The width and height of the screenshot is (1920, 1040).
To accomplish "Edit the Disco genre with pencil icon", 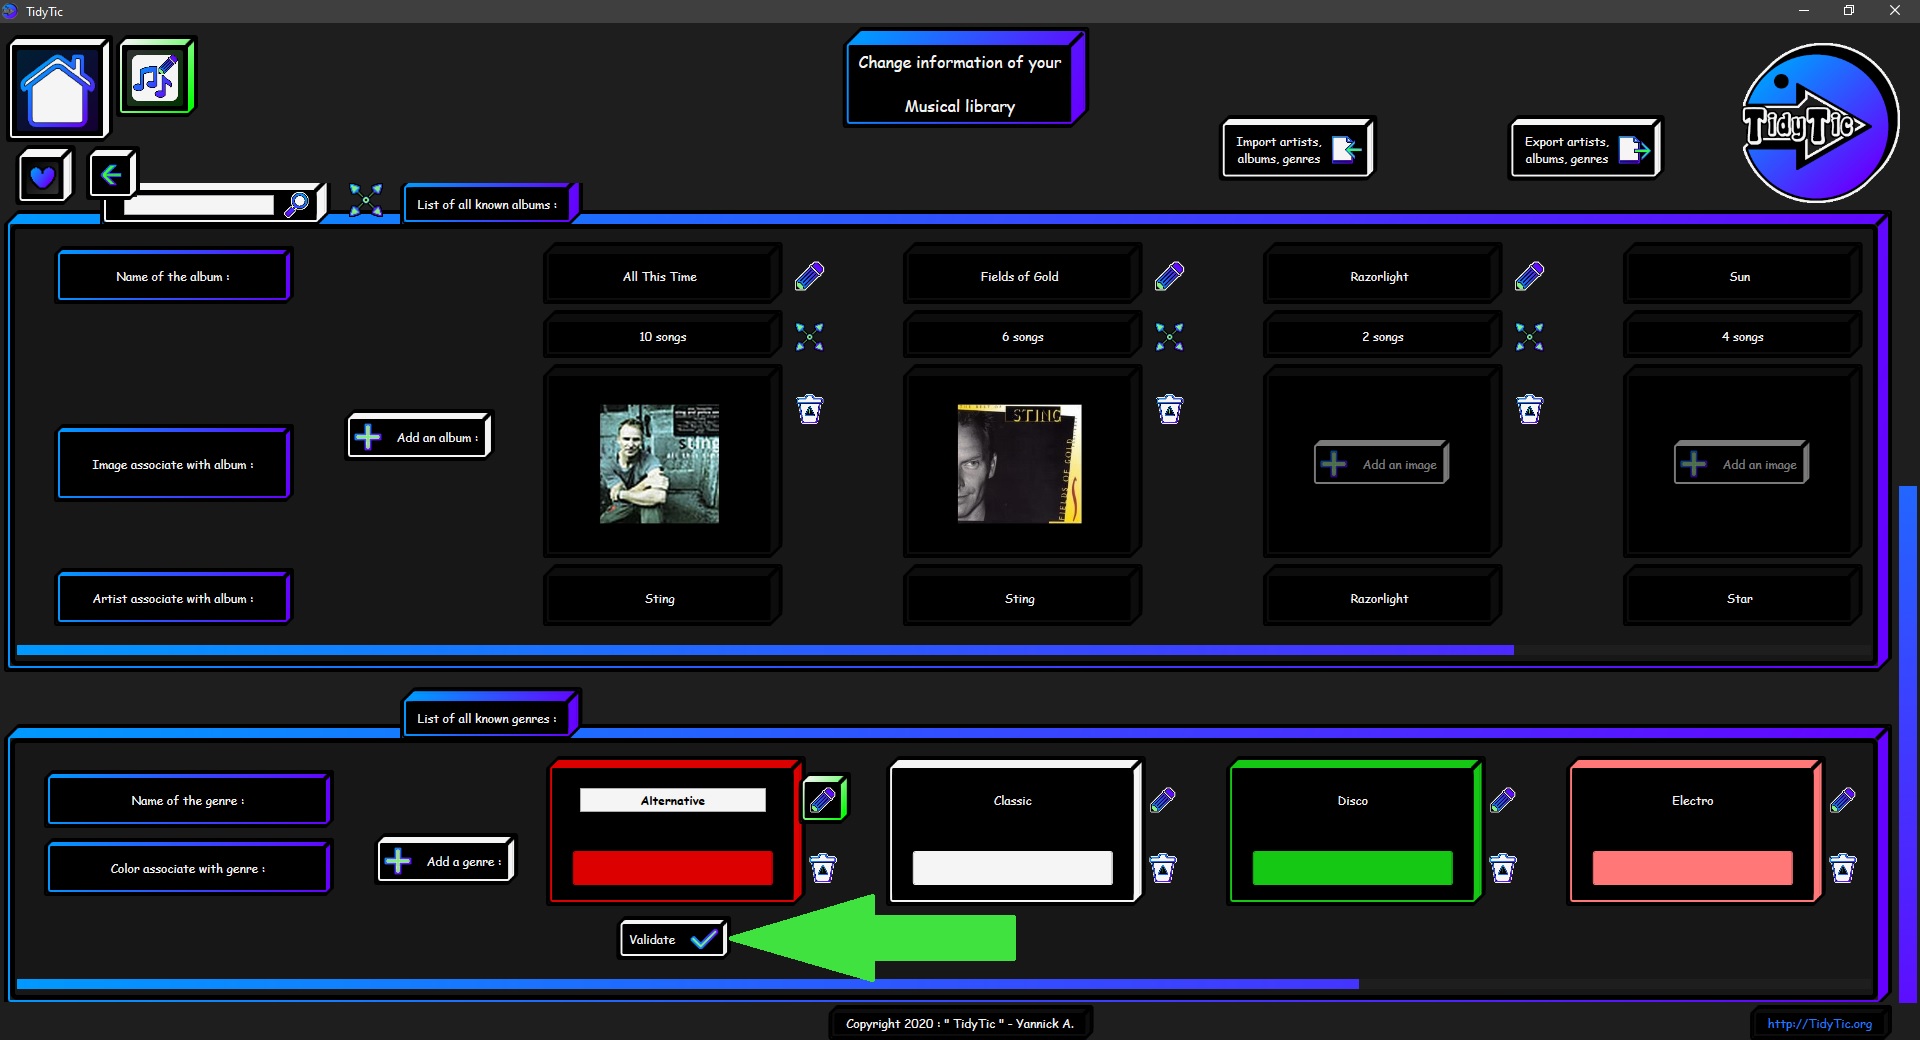I will click(x=1503, y=799).
